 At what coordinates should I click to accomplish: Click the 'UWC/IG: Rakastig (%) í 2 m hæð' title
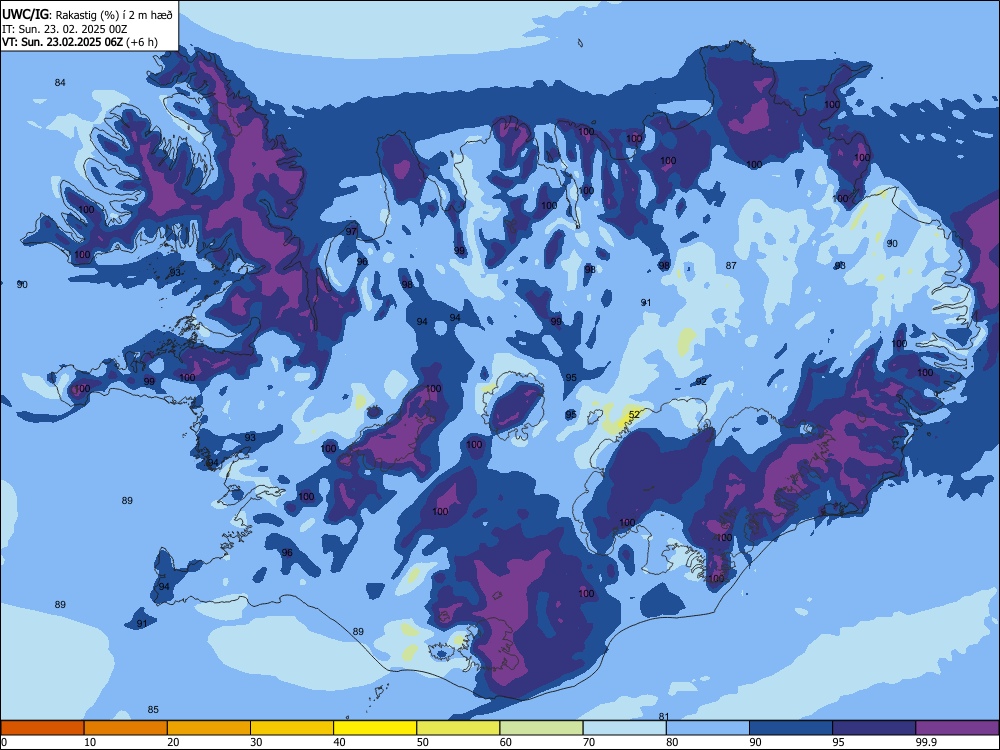87,15
